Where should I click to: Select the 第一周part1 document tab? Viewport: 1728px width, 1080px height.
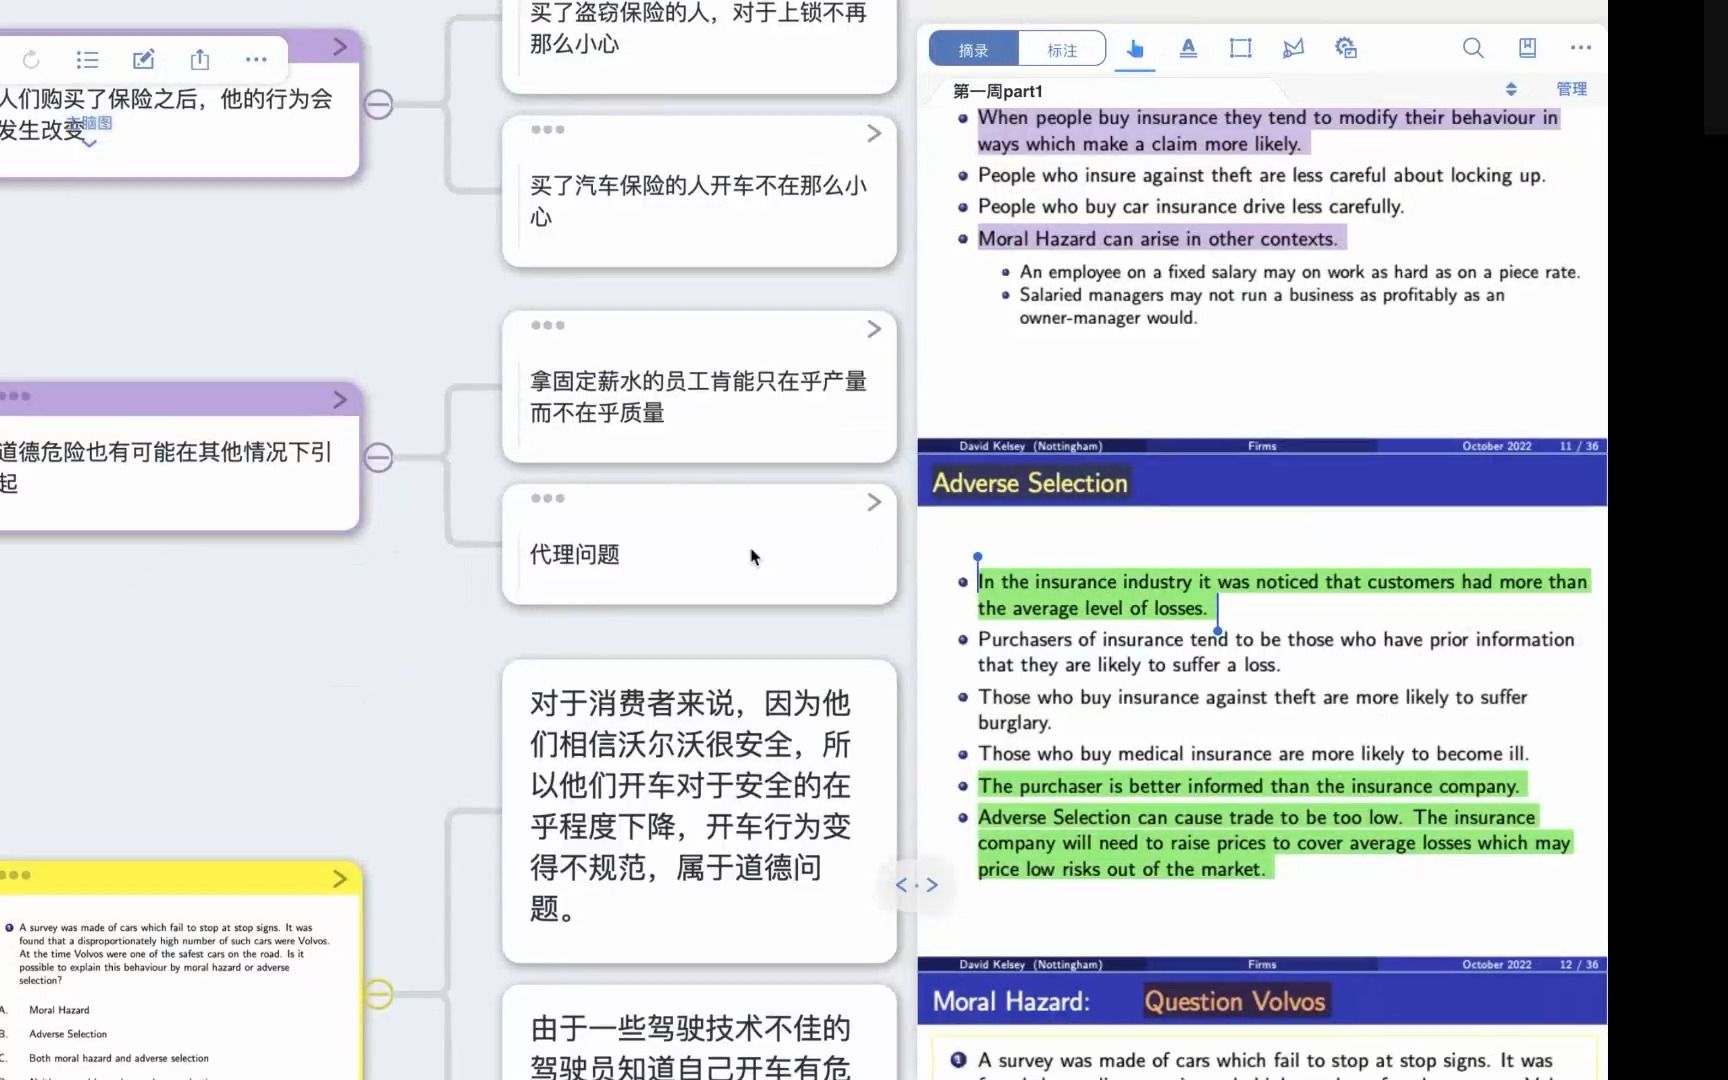click(998, 91)
